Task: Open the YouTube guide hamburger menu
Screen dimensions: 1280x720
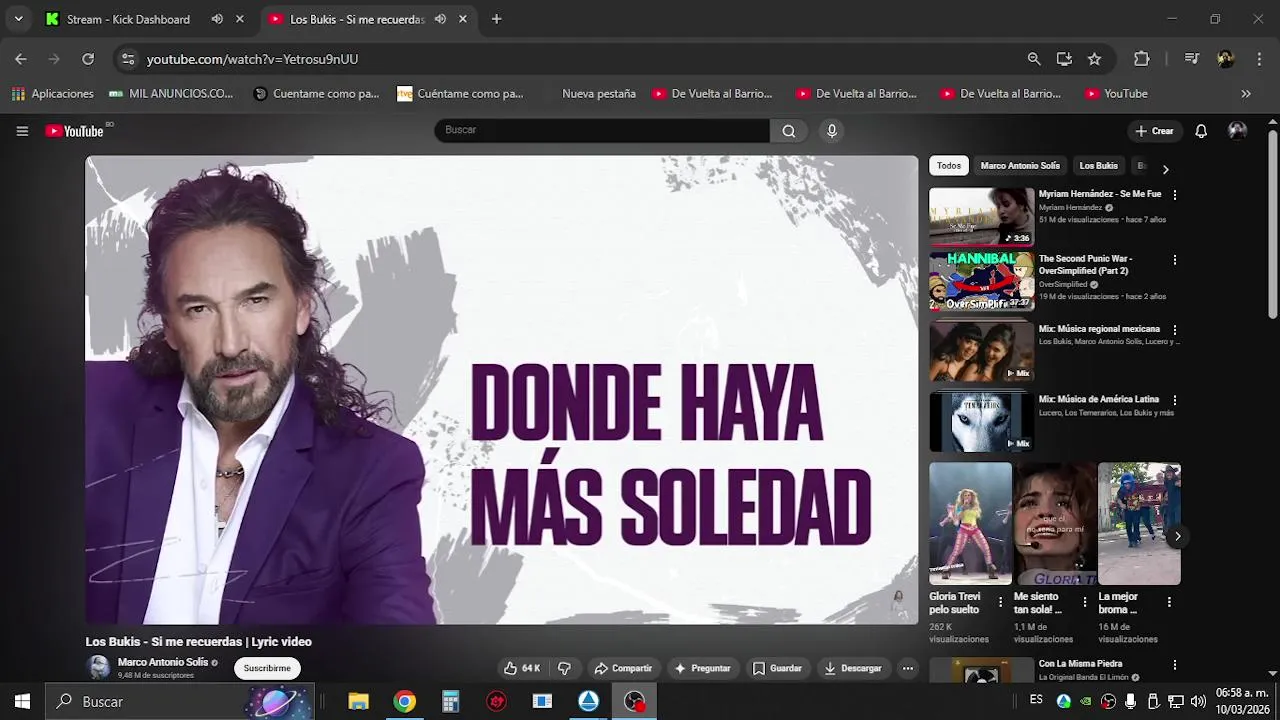Action: coord(22,131)
